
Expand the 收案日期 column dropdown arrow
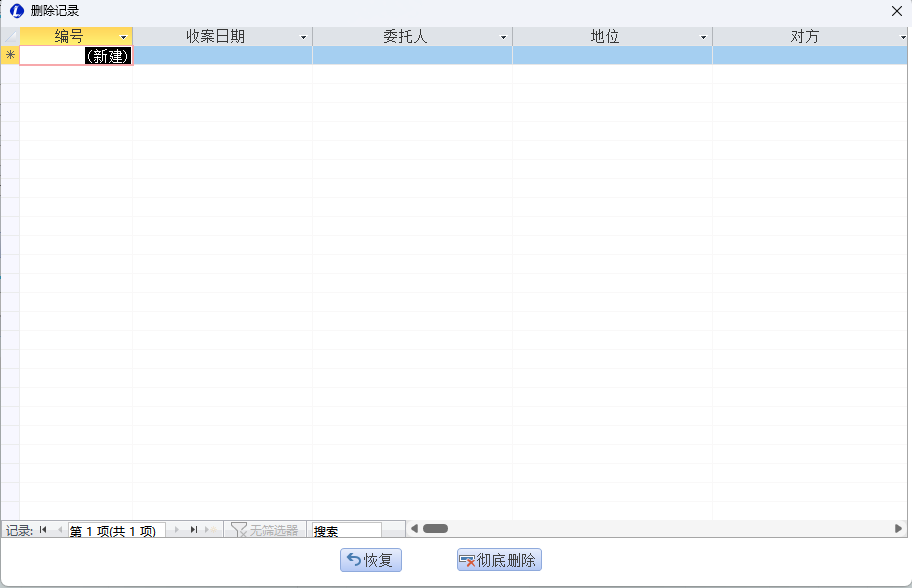point(304,37)
